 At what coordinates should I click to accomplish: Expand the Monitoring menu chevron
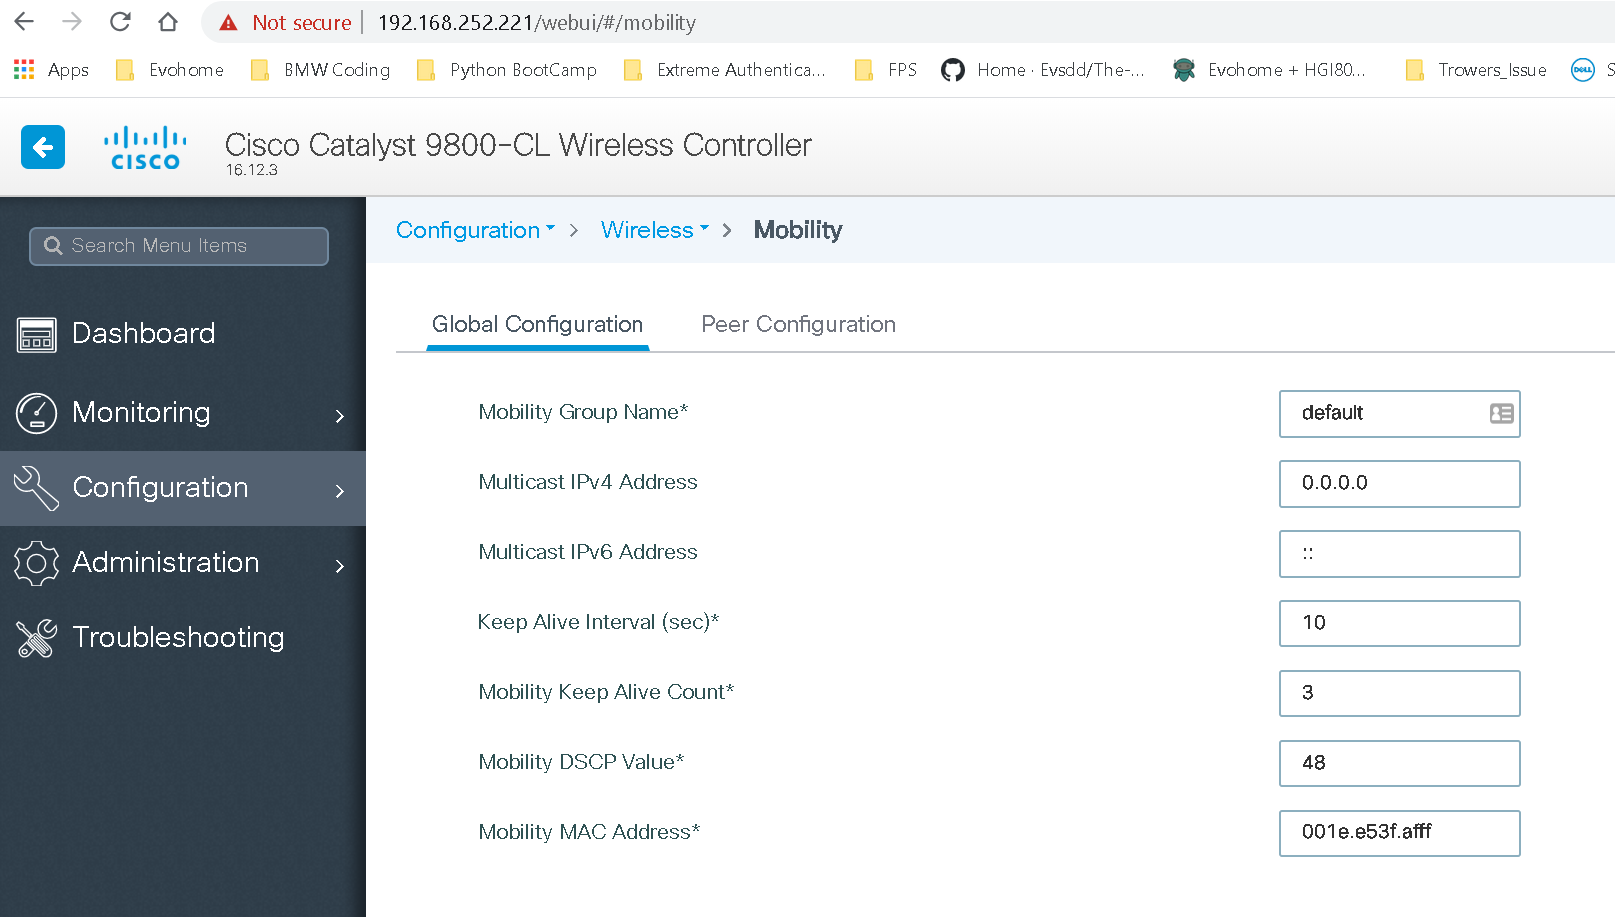click(340, 415)
